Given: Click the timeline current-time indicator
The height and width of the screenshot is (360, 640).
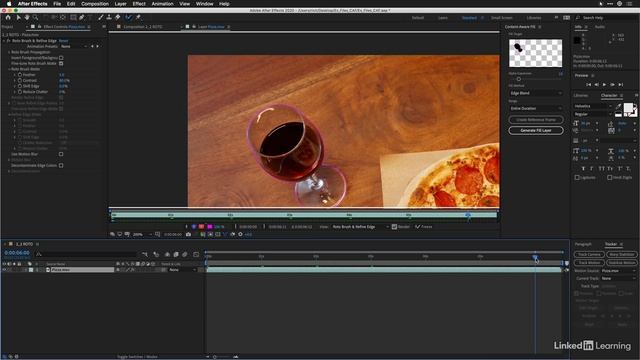Looking at the screenshot, I should (535, 257).
